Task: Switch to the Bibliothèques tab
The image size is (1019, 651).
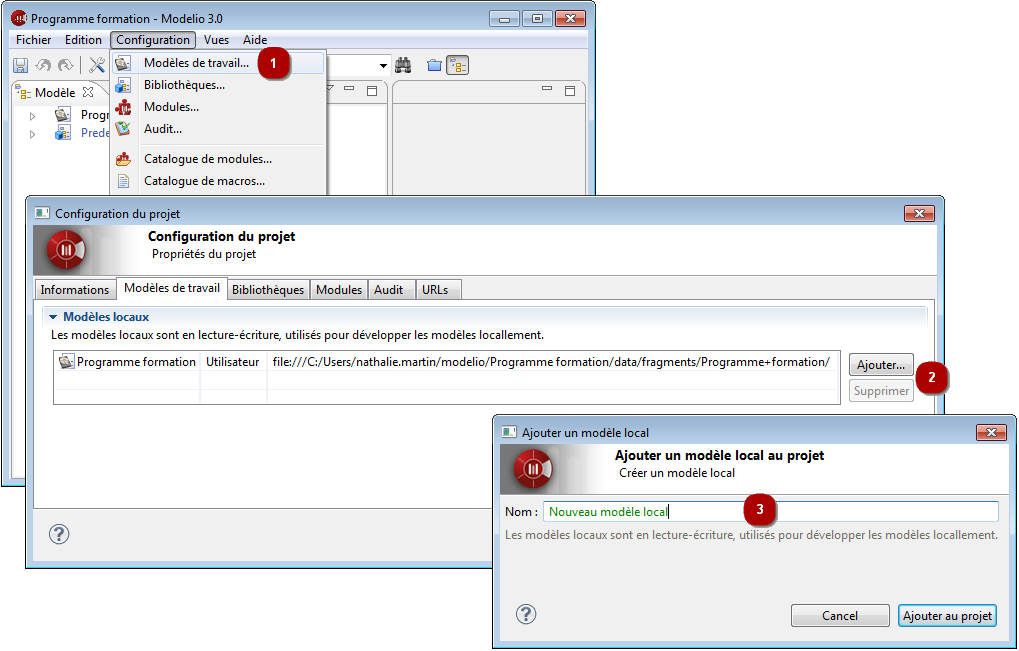Action: tap(267, 290)
